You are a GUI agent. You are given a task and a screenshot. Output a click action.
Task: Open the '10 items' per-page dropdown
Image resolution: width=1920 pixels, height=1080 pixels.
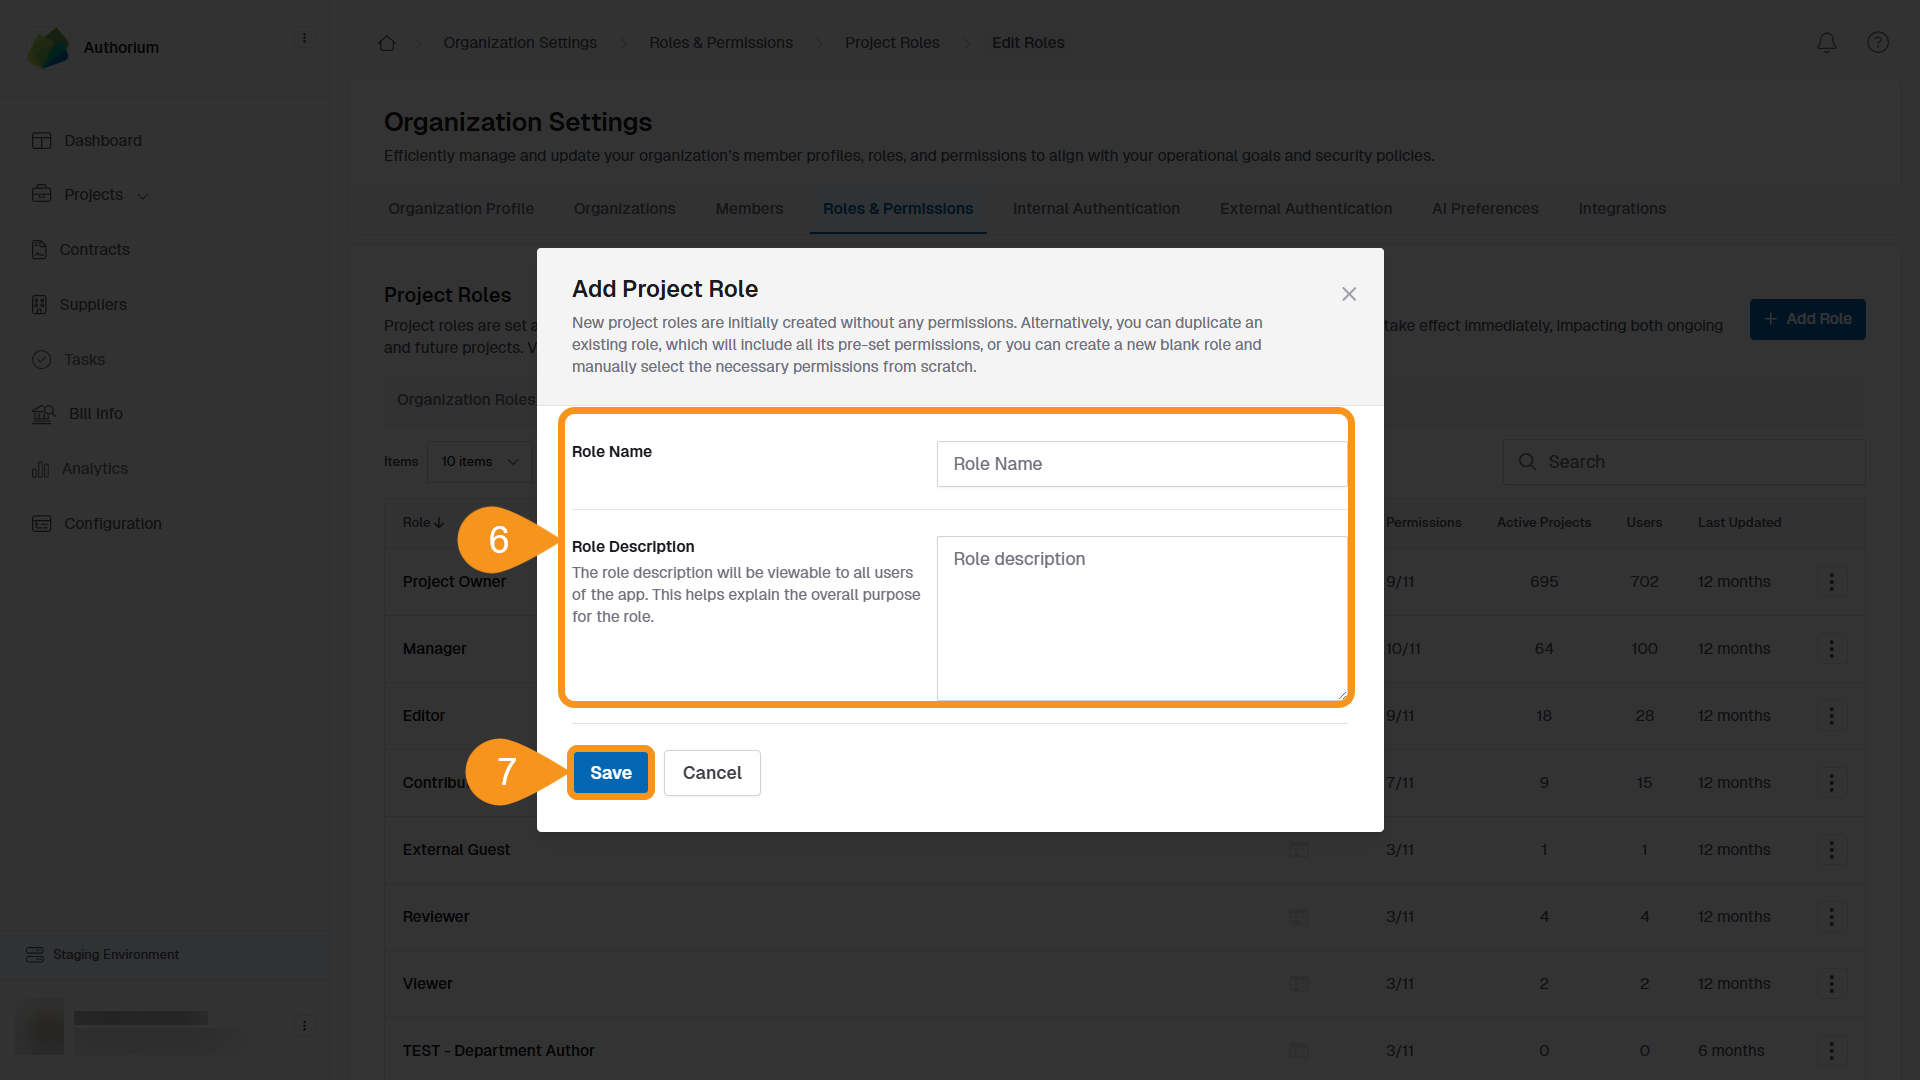[480, 461]
